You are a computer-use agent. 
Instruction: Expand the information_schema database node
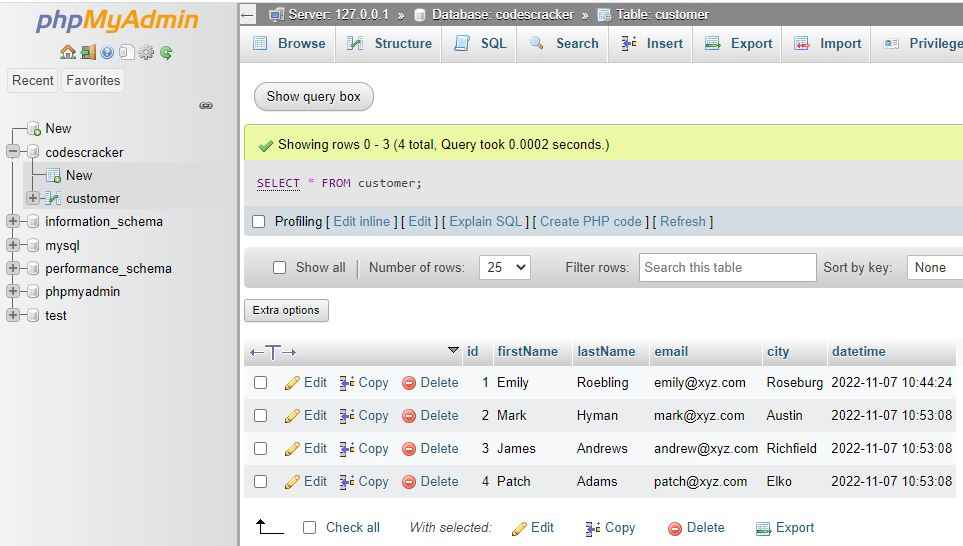click(13, 221)
